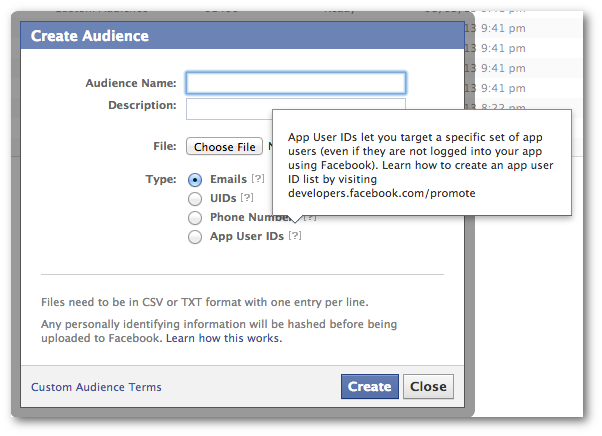The height and width of the screenshot is (436, 602).
Task: Open the Choose File button
Action: coord(225,147)
